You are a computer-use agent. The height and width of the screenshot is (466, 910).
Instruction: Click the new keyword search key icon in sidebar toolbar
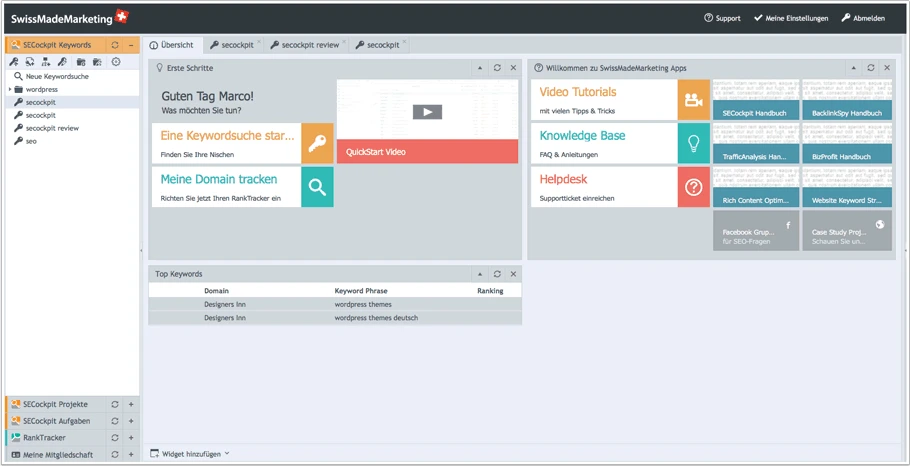[14, 62]
